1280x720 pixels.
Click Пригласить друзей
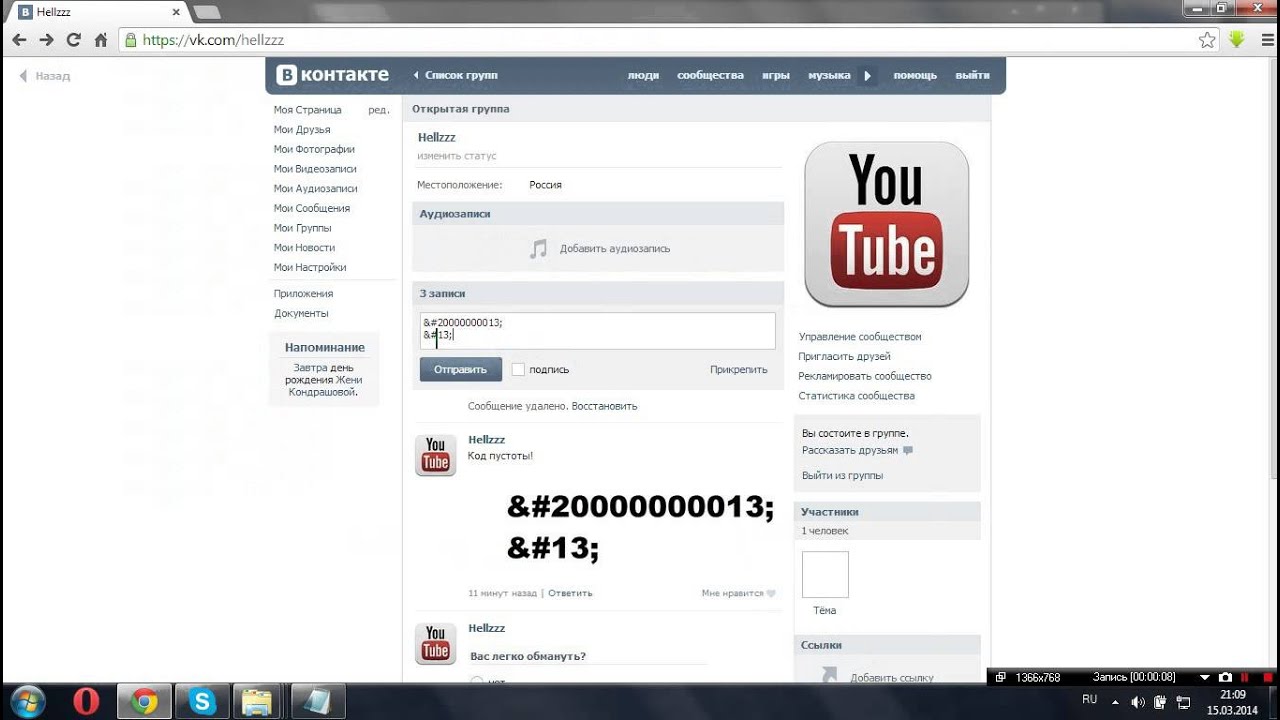click(x=844, y=356)
